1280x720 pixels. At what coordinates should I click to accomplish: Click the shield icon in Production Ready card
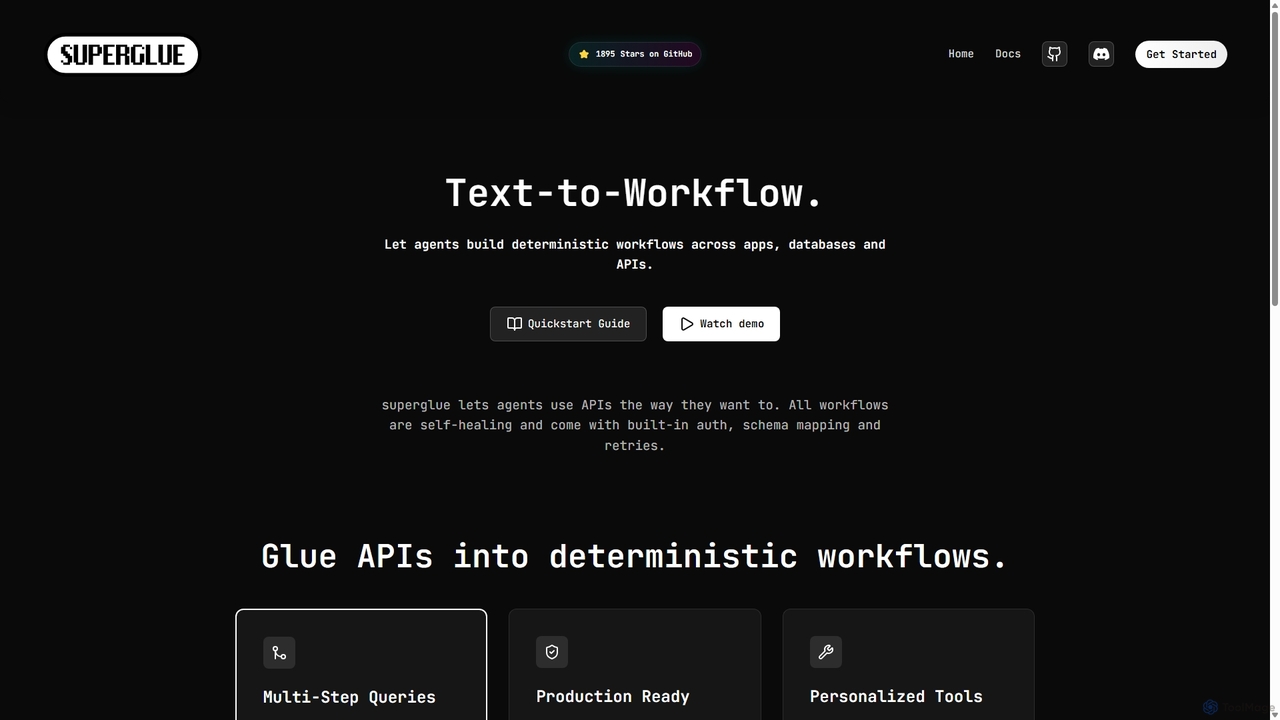pyautogui.click(x=552, y=652)
